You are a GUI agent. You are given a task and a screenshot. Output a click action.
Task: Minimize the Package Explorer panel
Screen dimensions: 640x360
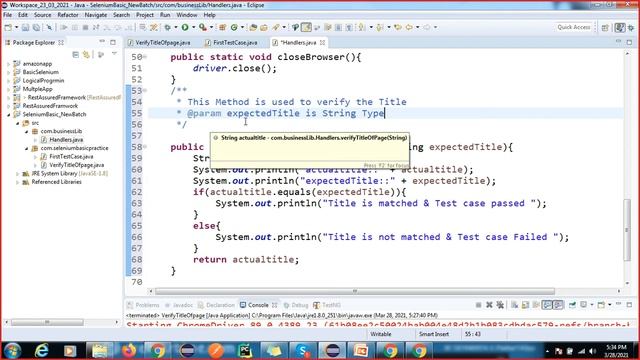(102, 42)
